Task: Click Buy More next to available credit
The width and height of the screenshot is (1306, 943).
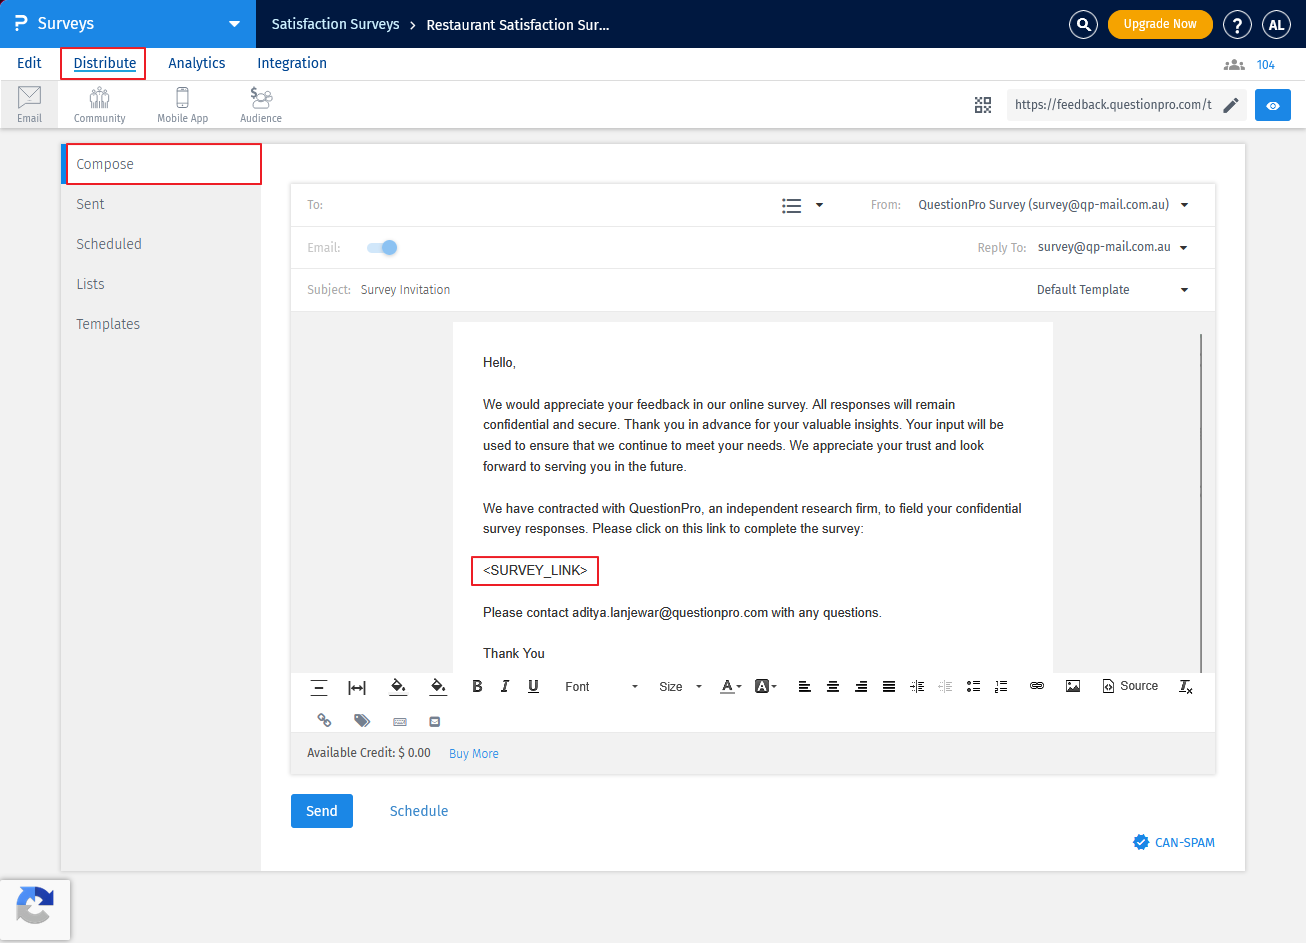Action: [473, 753]
